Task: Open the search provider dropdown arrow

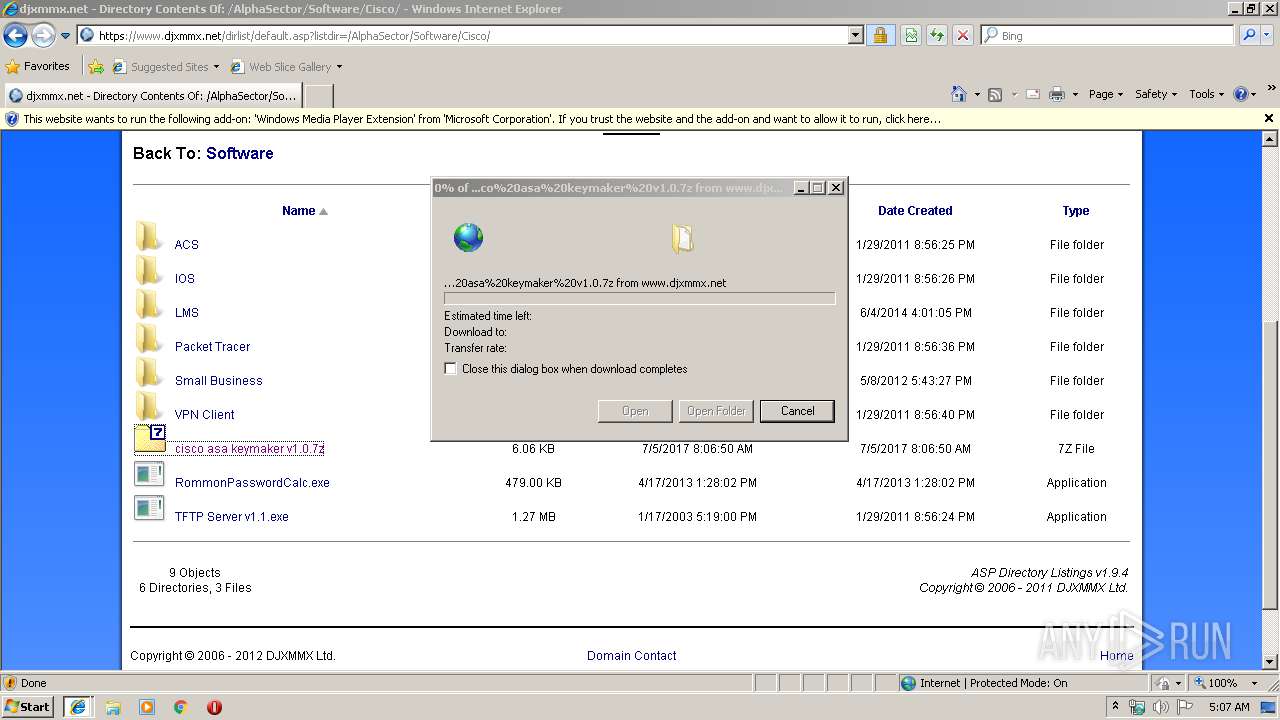Action: click(1269, 35)
